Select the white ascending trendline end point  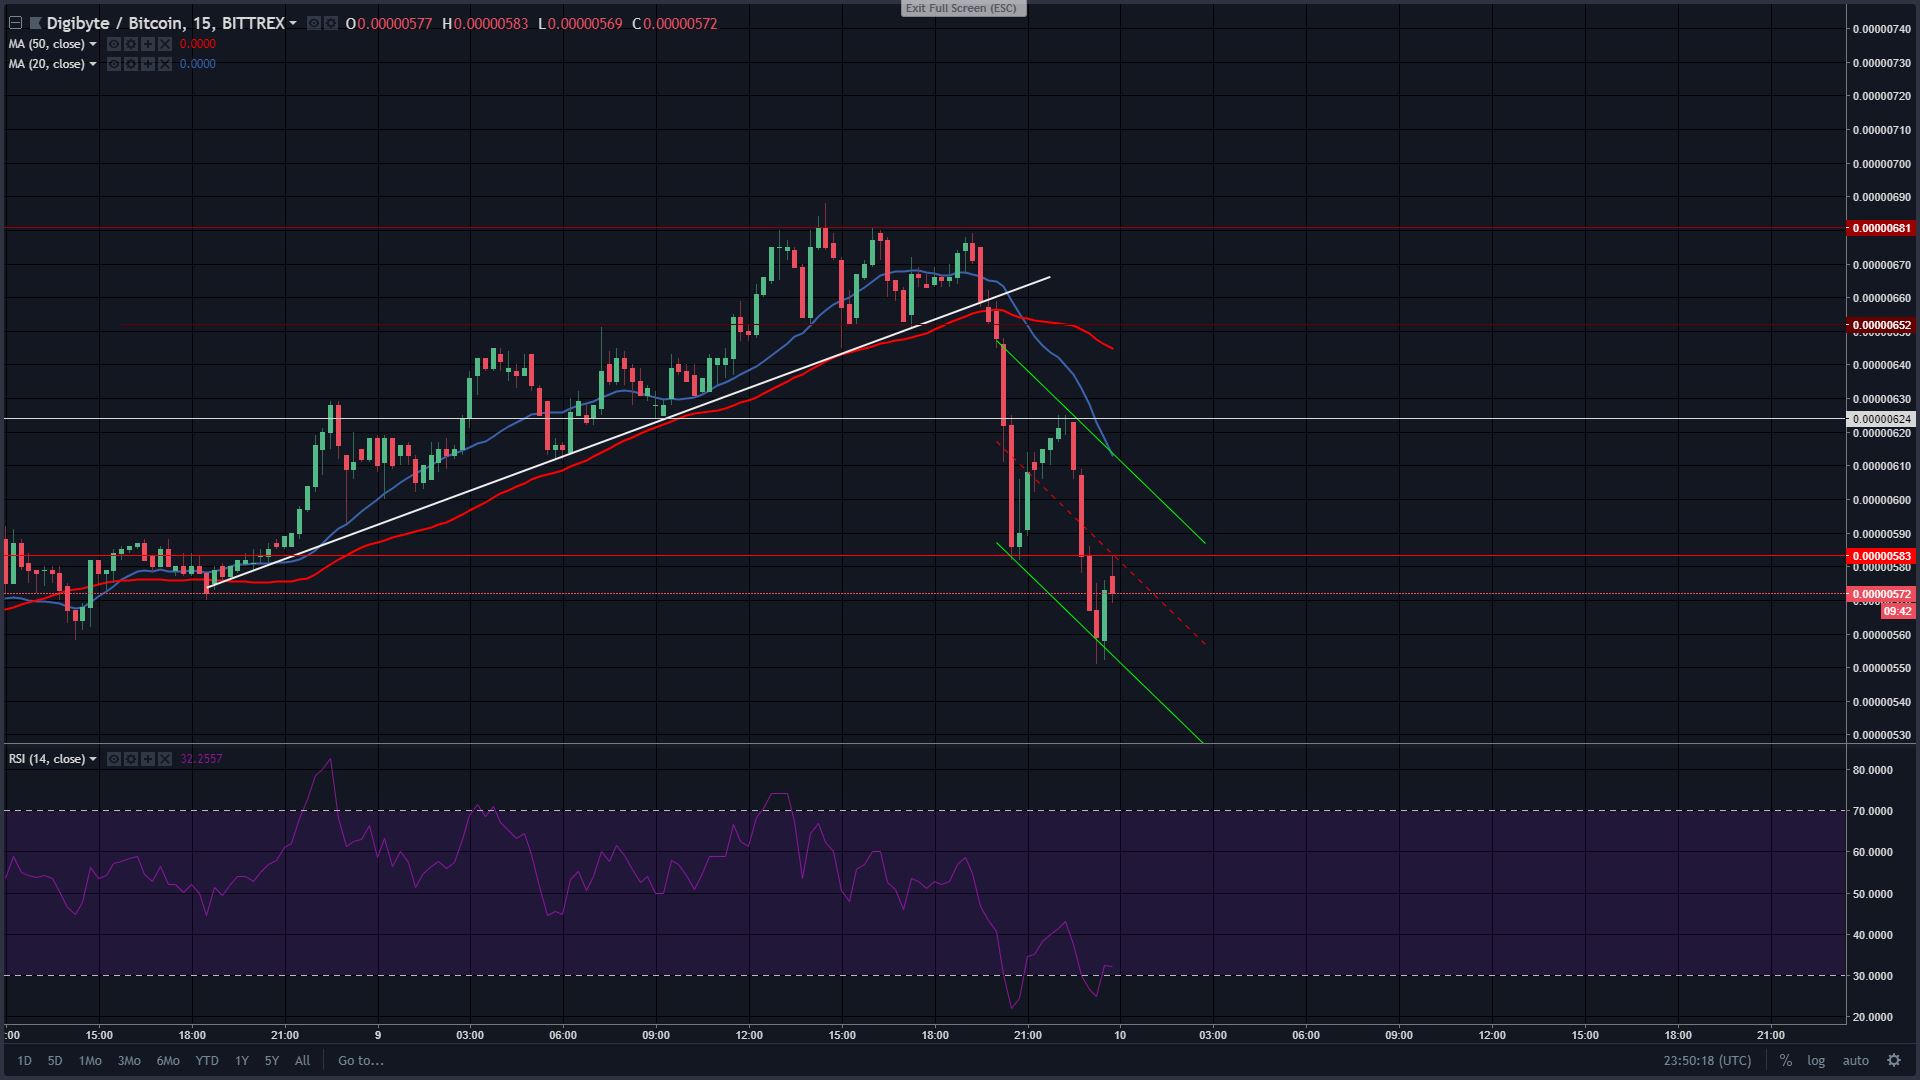click(1050, 276)
